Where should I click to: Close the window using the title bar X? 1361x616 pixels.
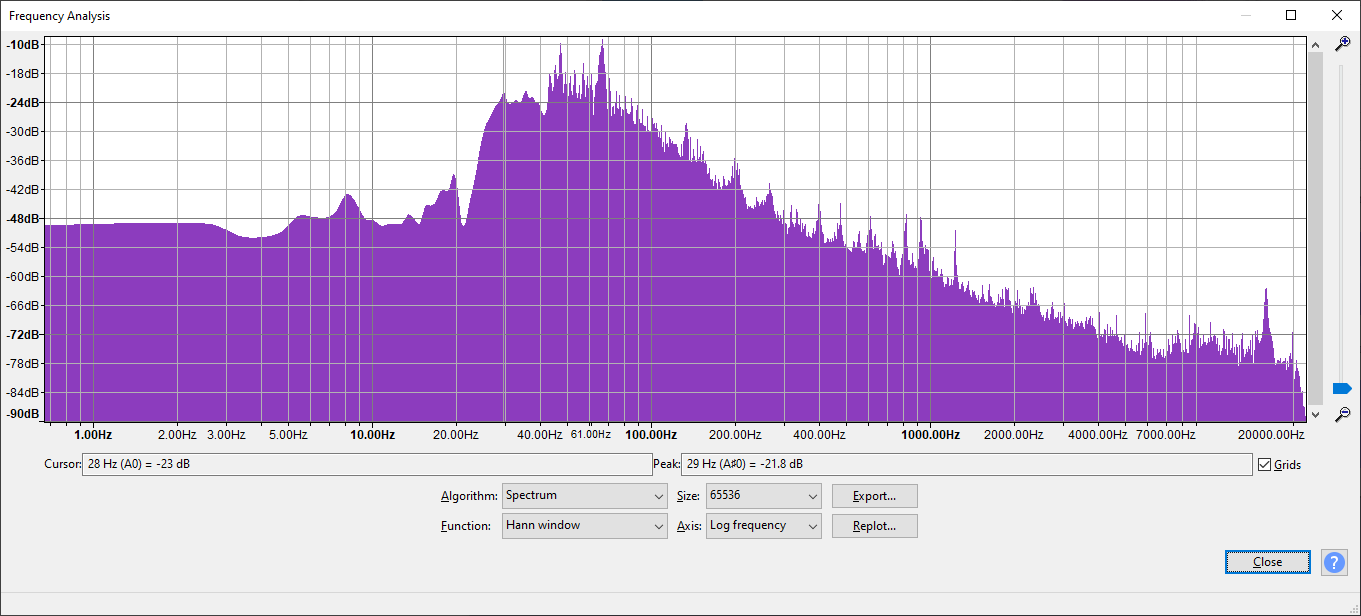point(1337,15)
